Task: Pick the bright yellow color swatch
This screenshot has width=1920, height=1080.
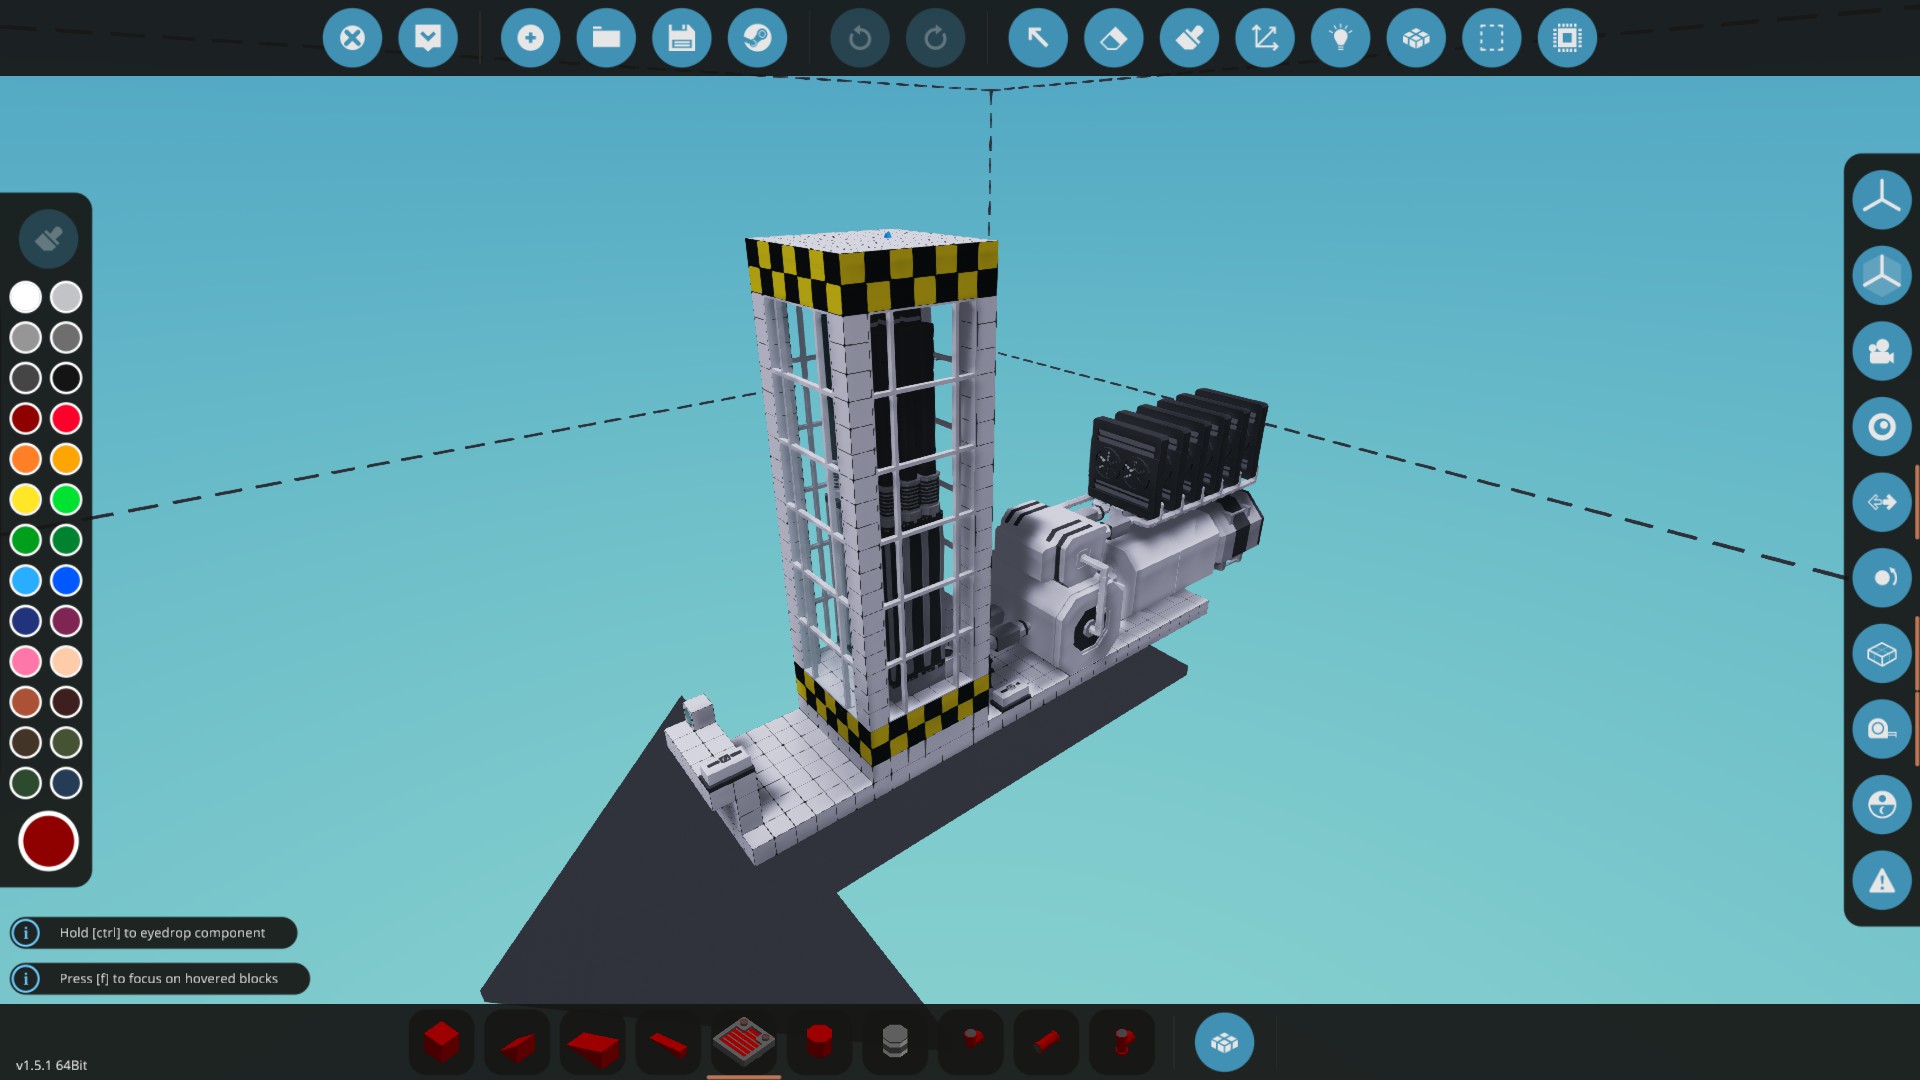Action: 26,499
